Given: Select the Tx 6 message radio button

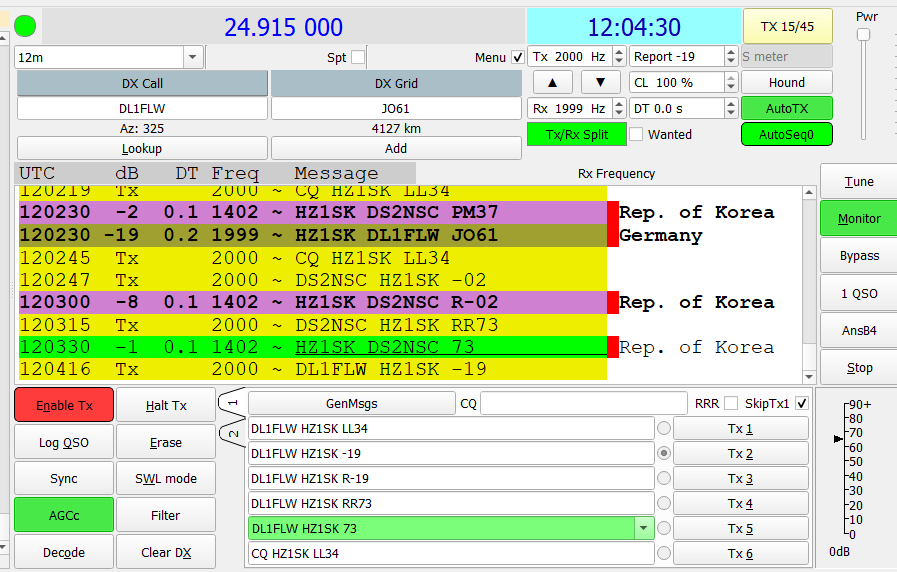Looking at the screenshot, I should coord(664,553).
